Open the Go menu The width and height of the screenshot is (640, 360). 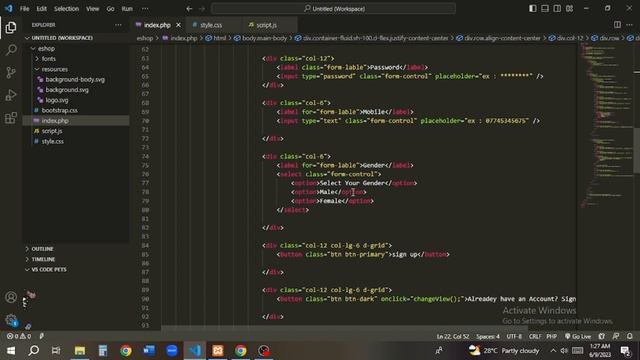[110, 9]
